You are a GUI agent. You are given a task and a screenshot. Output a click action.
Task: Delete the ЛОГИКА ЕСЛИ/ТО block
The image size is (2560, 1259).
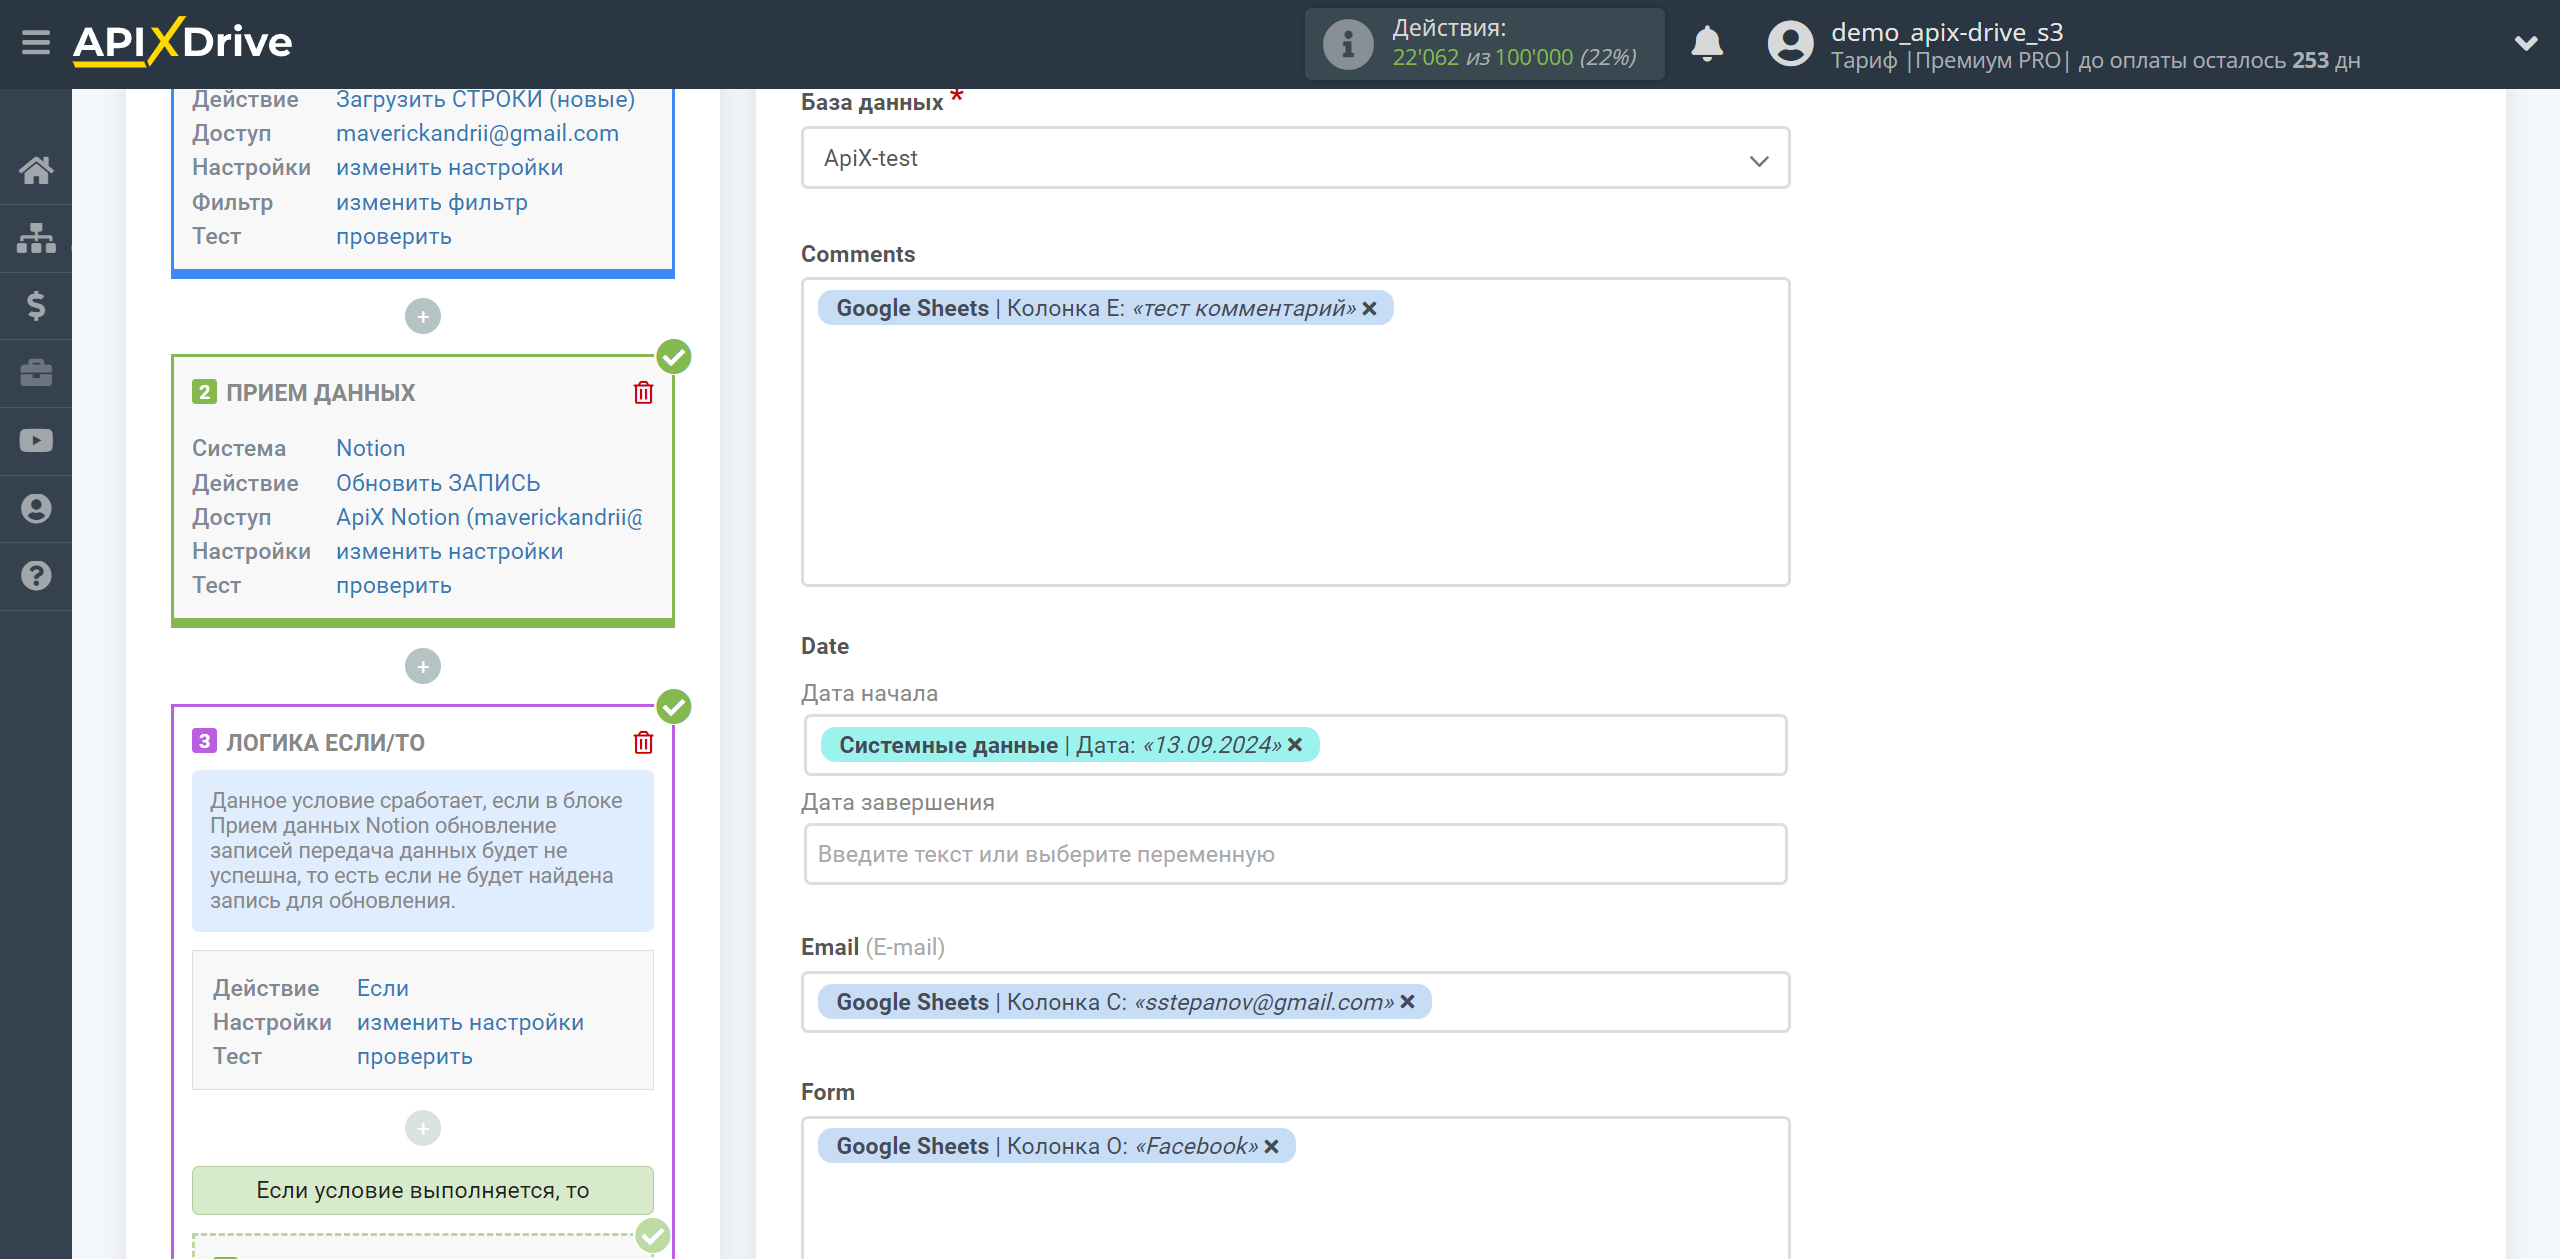pyautogui.click(x=643, y=743)
